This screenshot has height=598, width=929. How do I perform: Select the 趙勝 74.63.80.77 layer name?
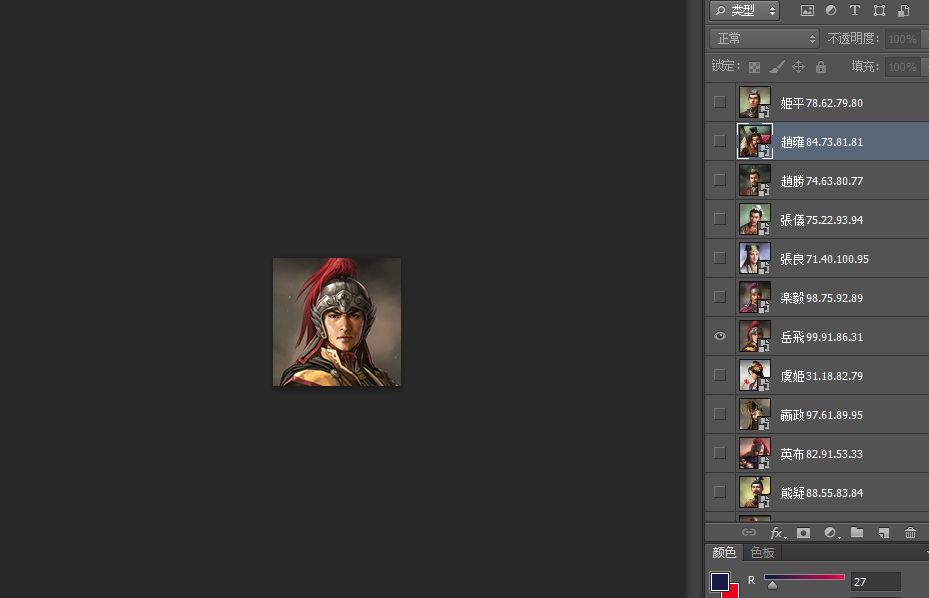[821, 181]
